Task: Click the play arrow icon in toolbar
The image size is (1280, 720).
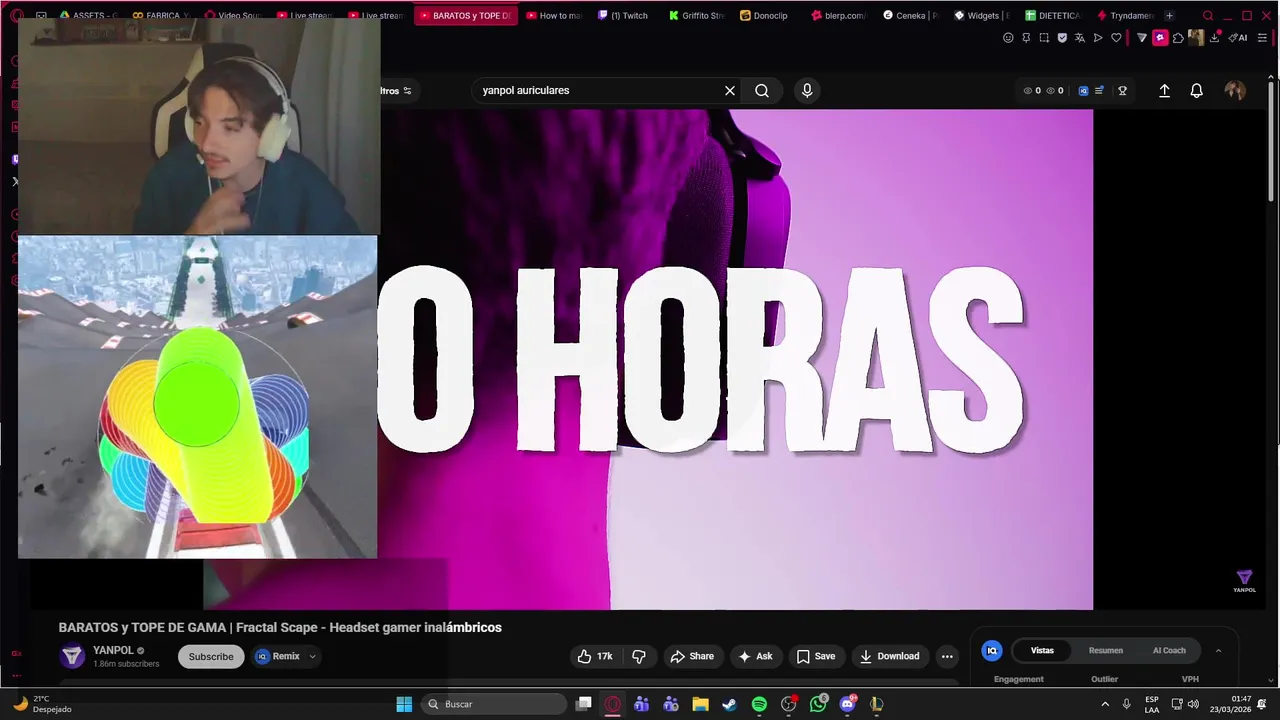Action: point(1098,38)
